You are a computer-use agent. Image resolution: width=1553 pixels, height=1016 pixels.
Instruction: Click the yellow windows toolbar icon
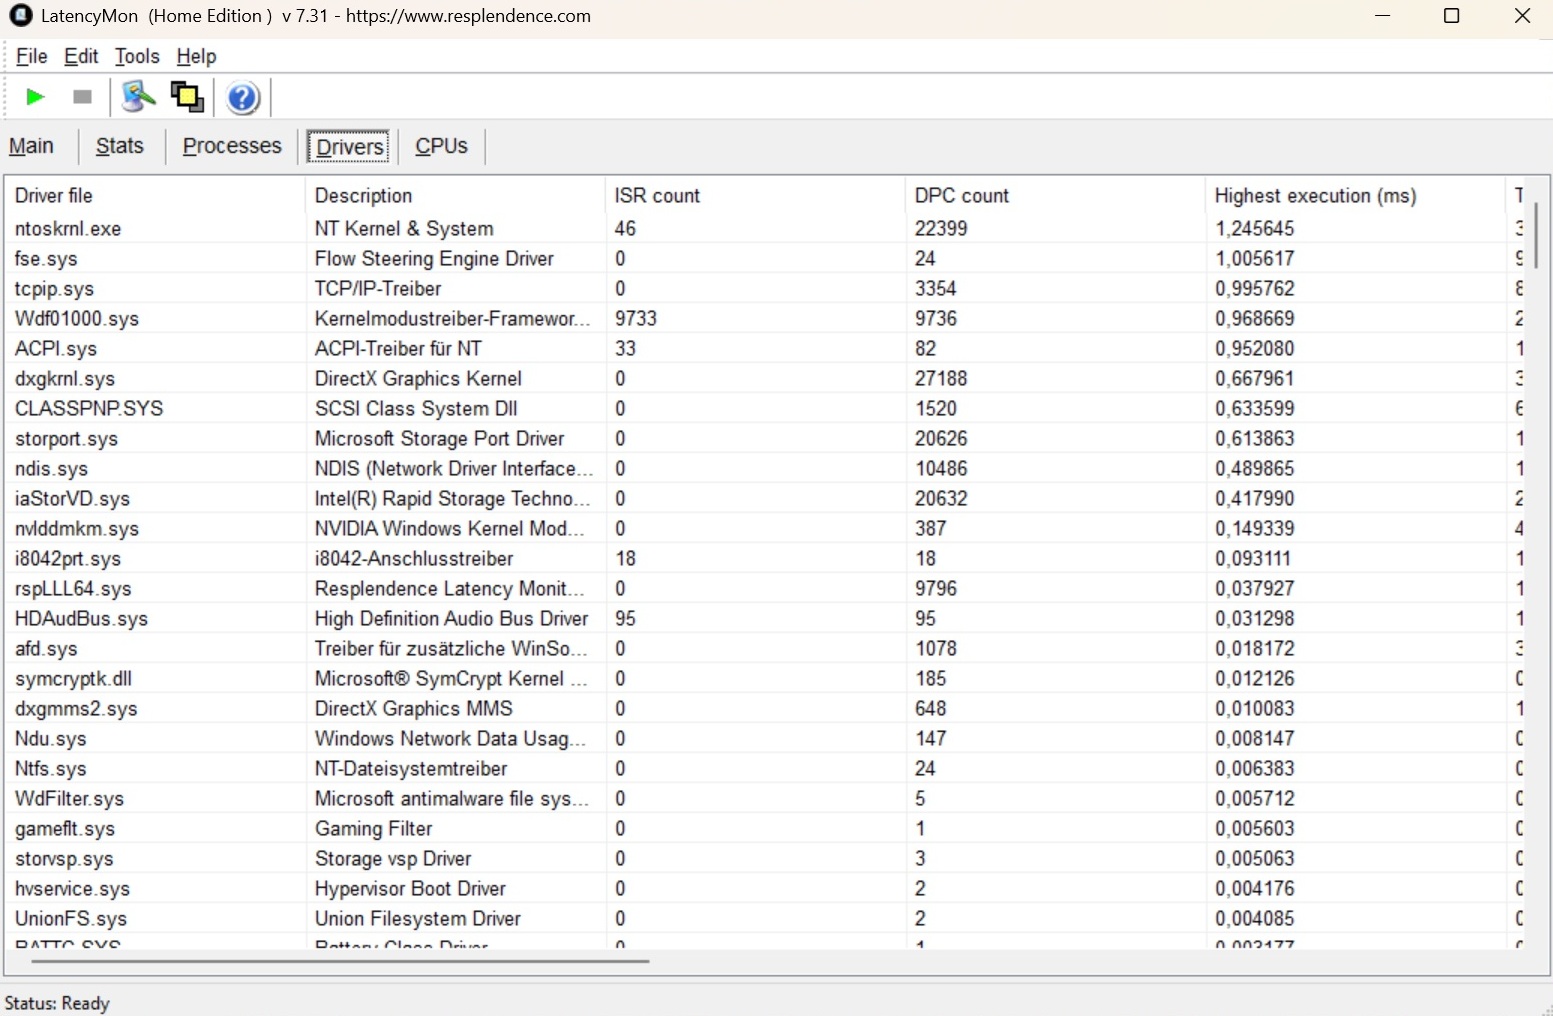click(x=187, y=97)
